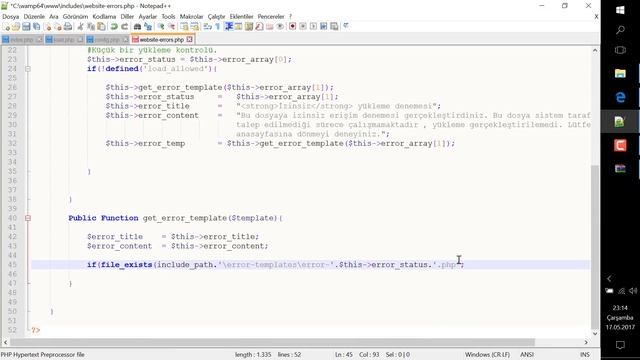
Task: Launch Microsoft Edge from the taskbar
Action: pyautogui.click(x=620, y=97)
